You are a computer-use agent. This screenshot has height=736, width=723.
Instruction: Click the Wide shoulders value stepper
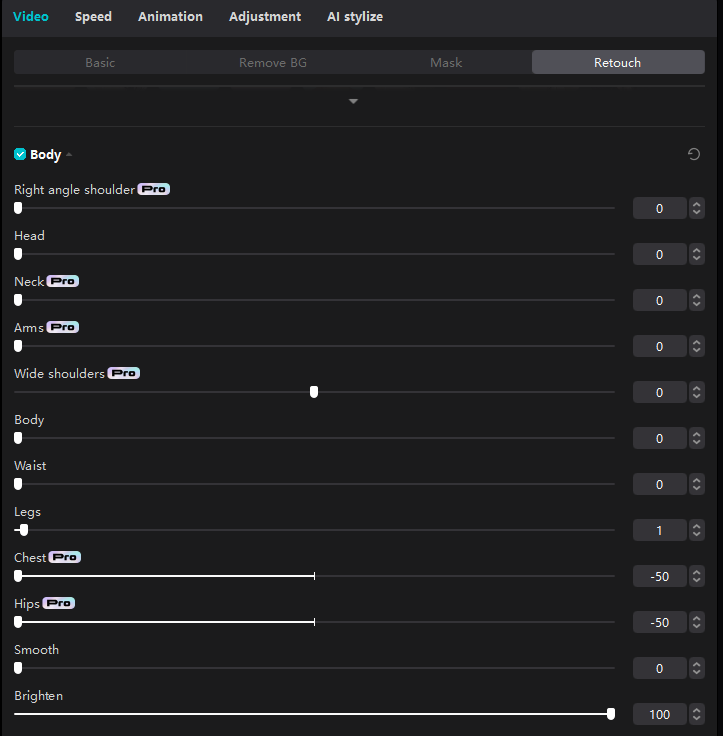[697, 392]
